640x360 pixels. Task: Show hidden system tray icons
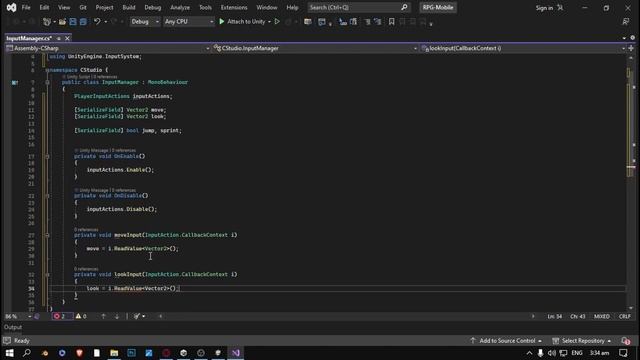point(529,353)
